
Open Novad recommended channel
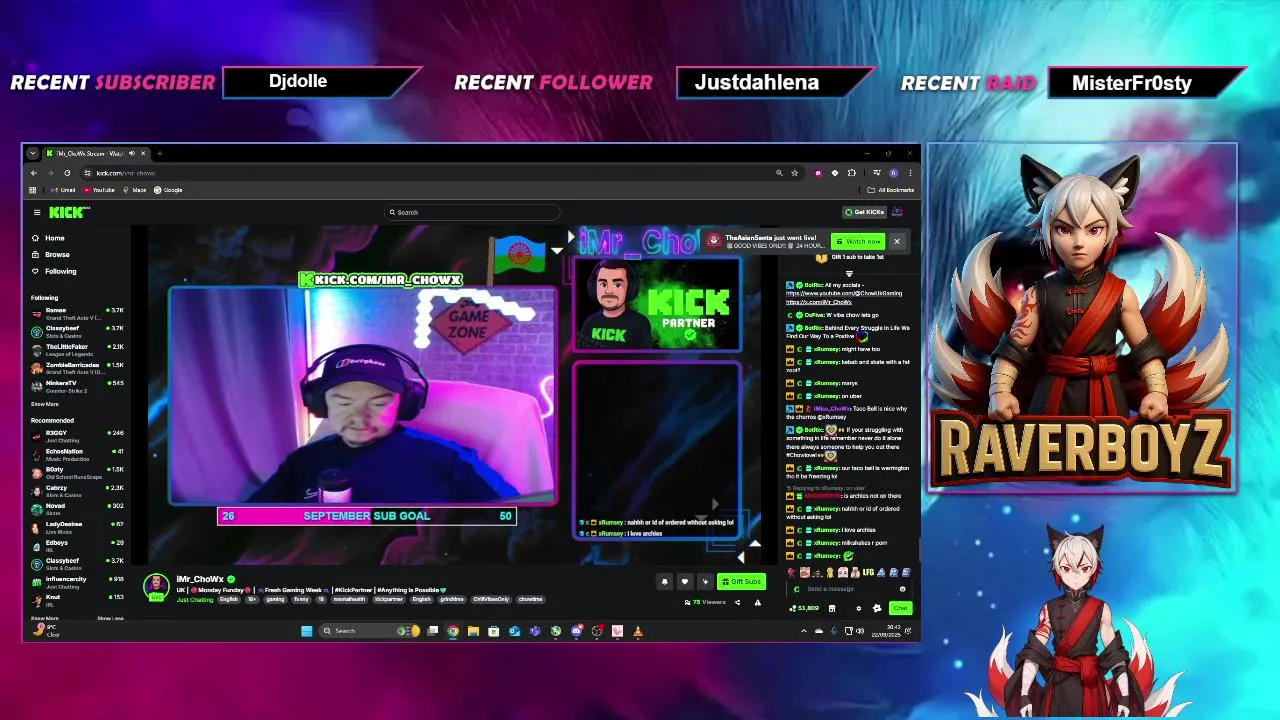click(77, 508)
